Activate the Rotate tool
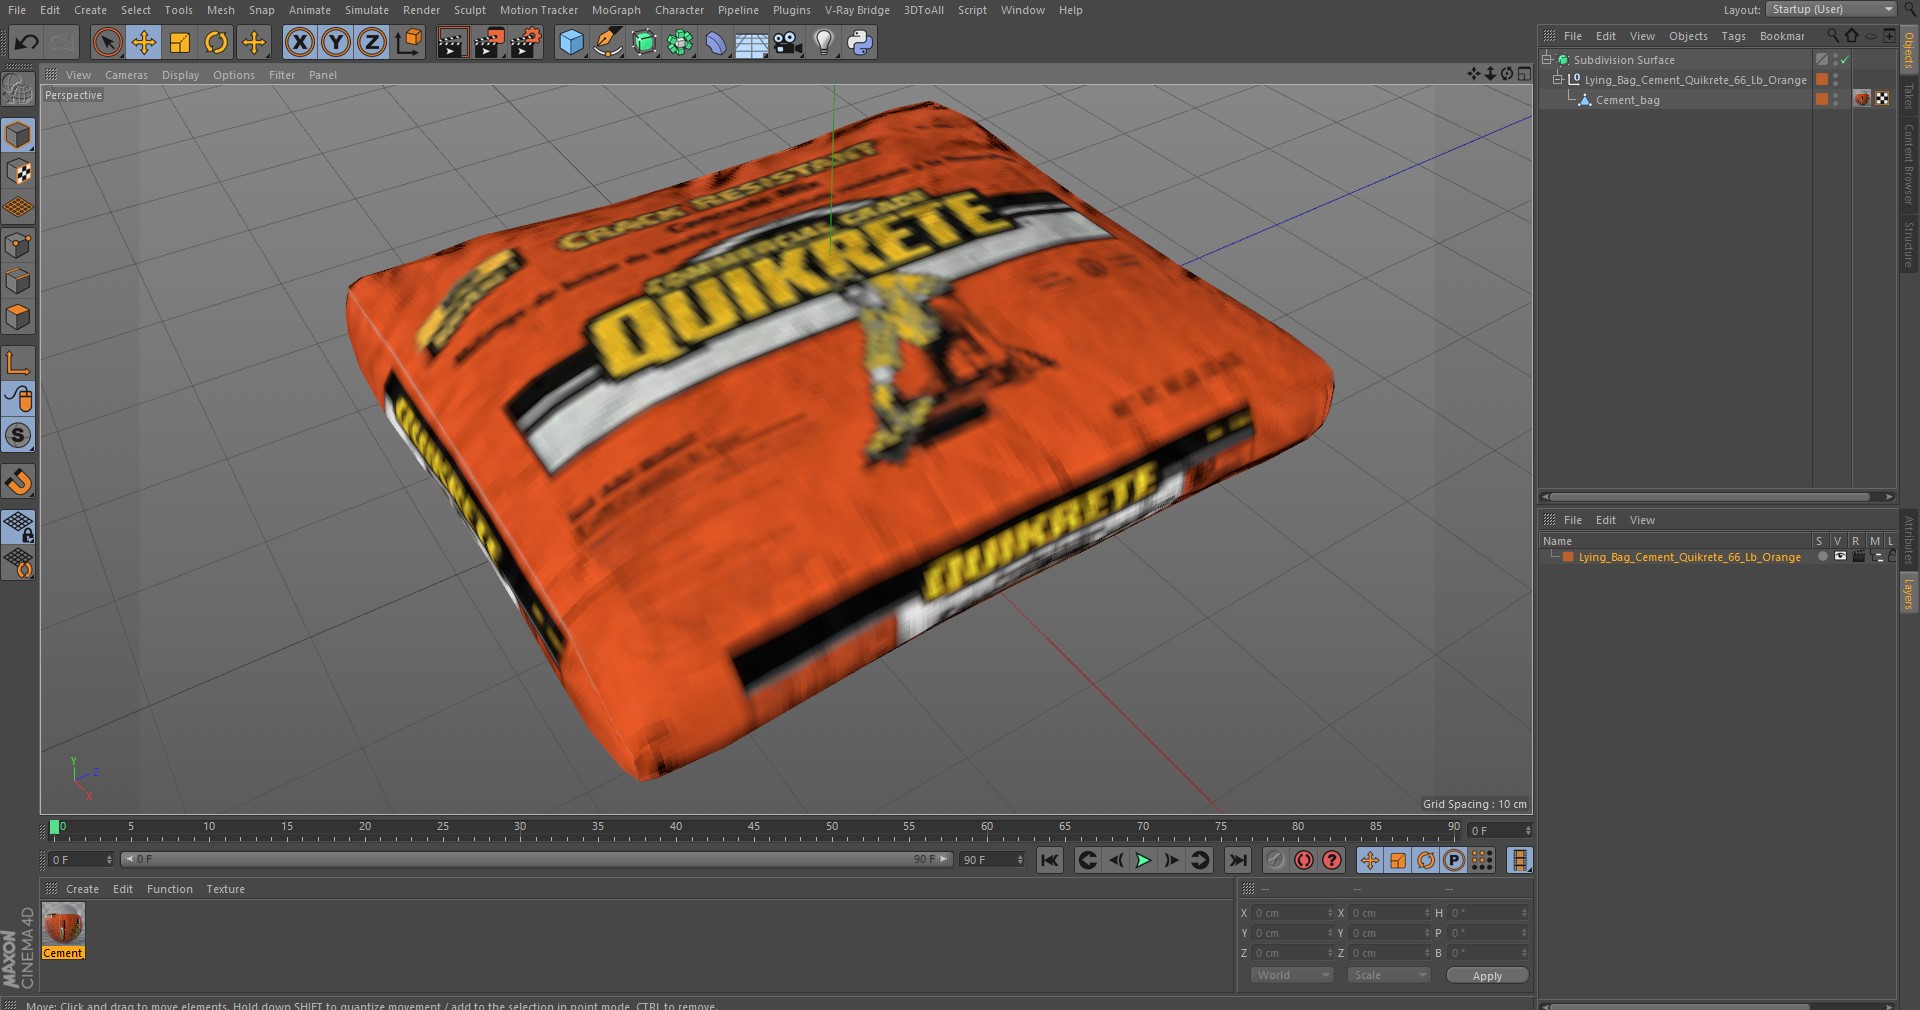1920x1010 pixels. (x=216, y=42)
